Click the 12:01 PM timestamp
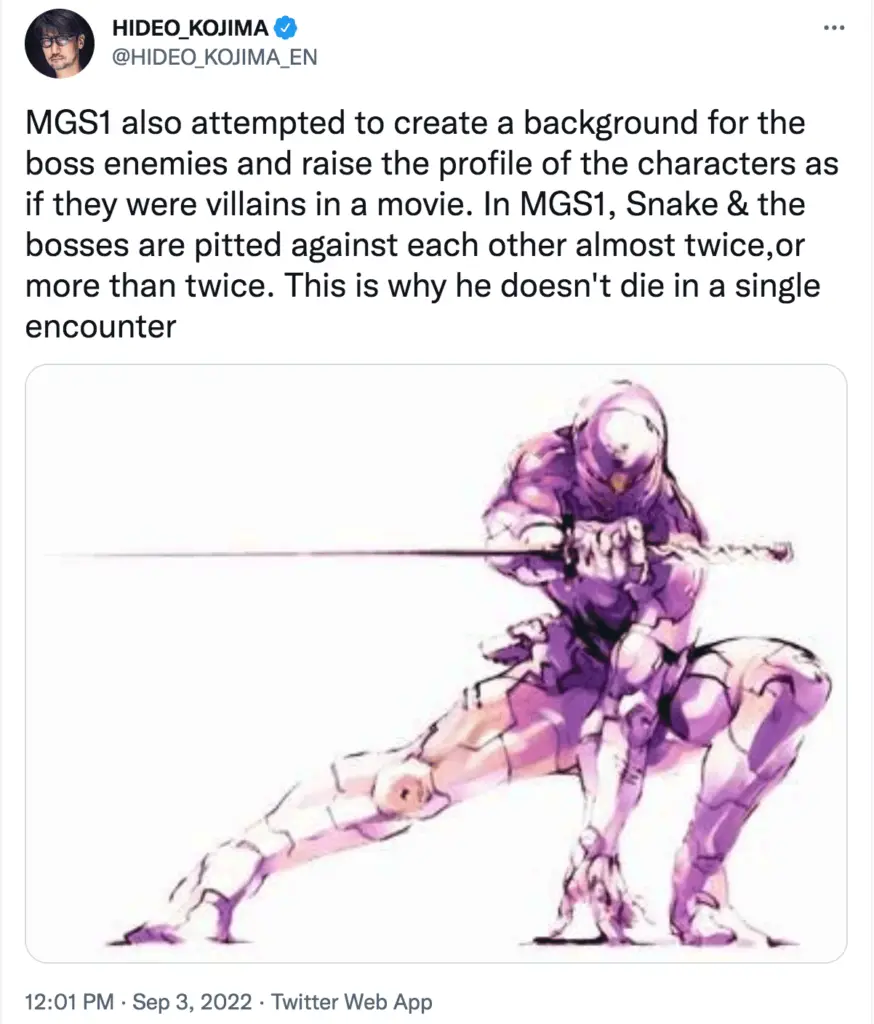Screen dimensions: 874x1024 (69, 1002)
